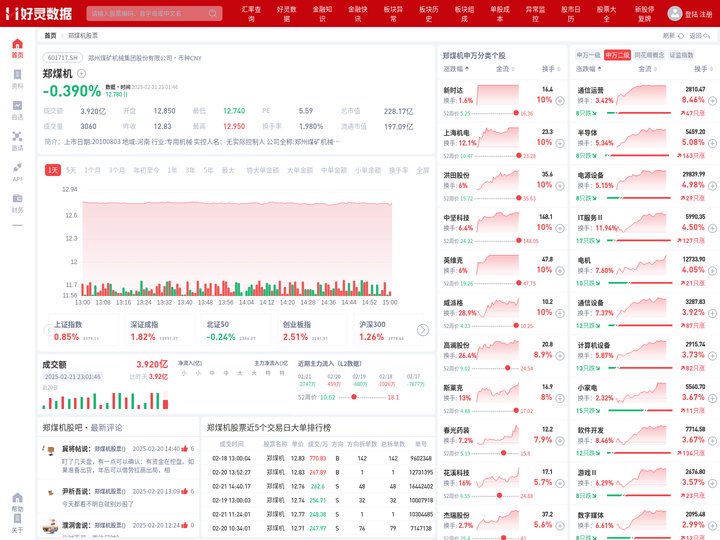The image size is (720, 540).
Task: Add IT服务 II sector with plus icon
Action: 712,228
